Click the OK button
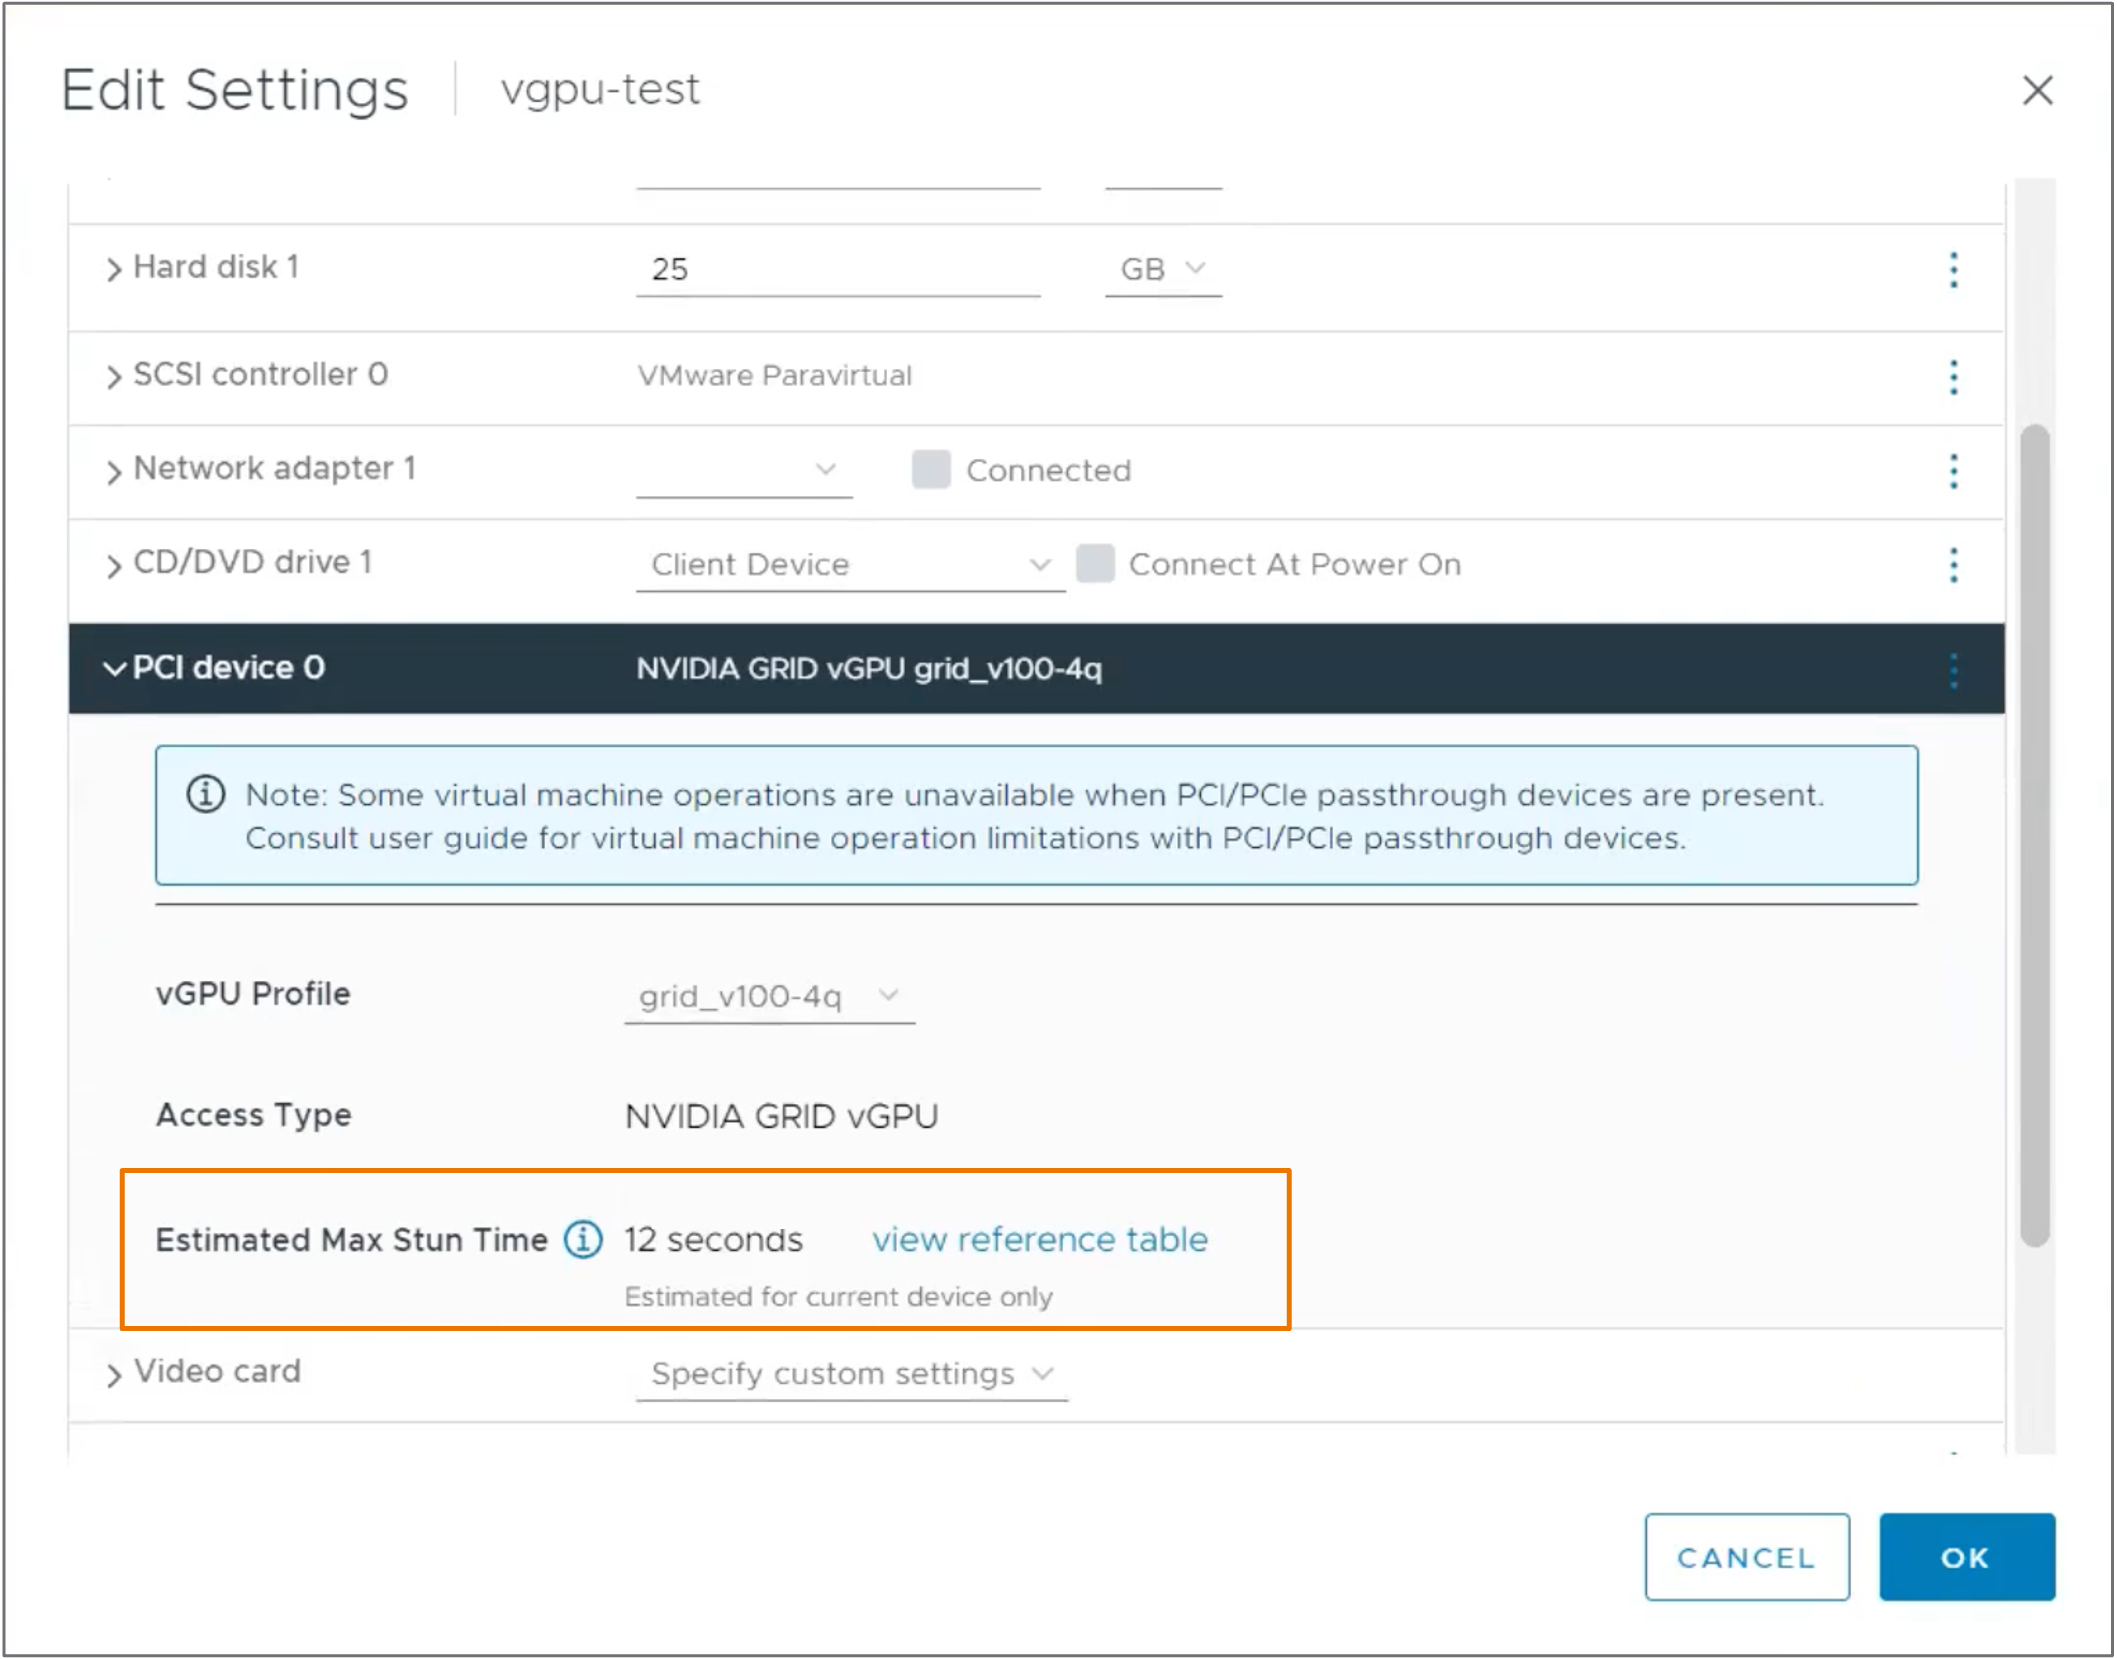 (x=1966, y=1557)
